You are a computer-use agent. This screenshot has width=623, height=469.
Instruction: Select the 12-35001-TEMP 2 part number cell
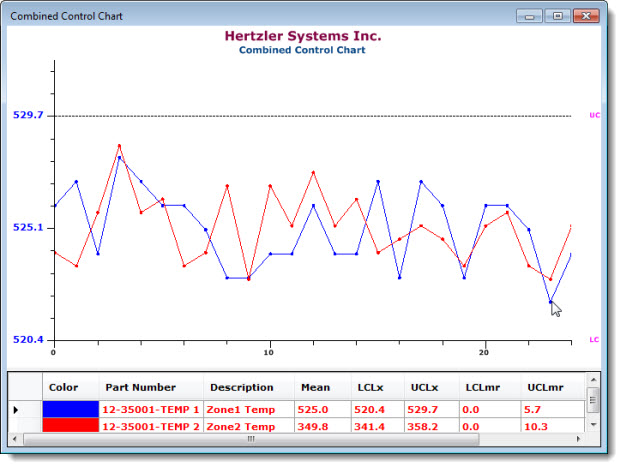[x=151, y=426]
